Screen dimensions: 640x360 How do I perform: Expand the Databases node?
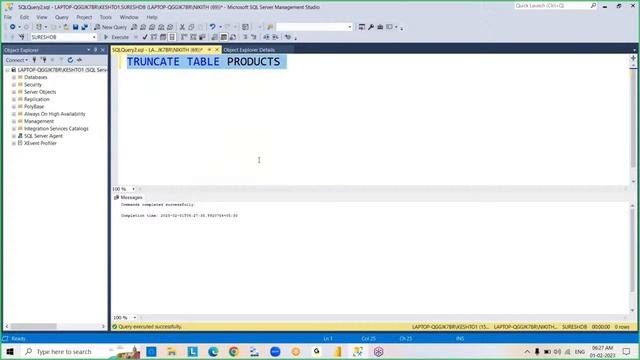click(14, 77)
